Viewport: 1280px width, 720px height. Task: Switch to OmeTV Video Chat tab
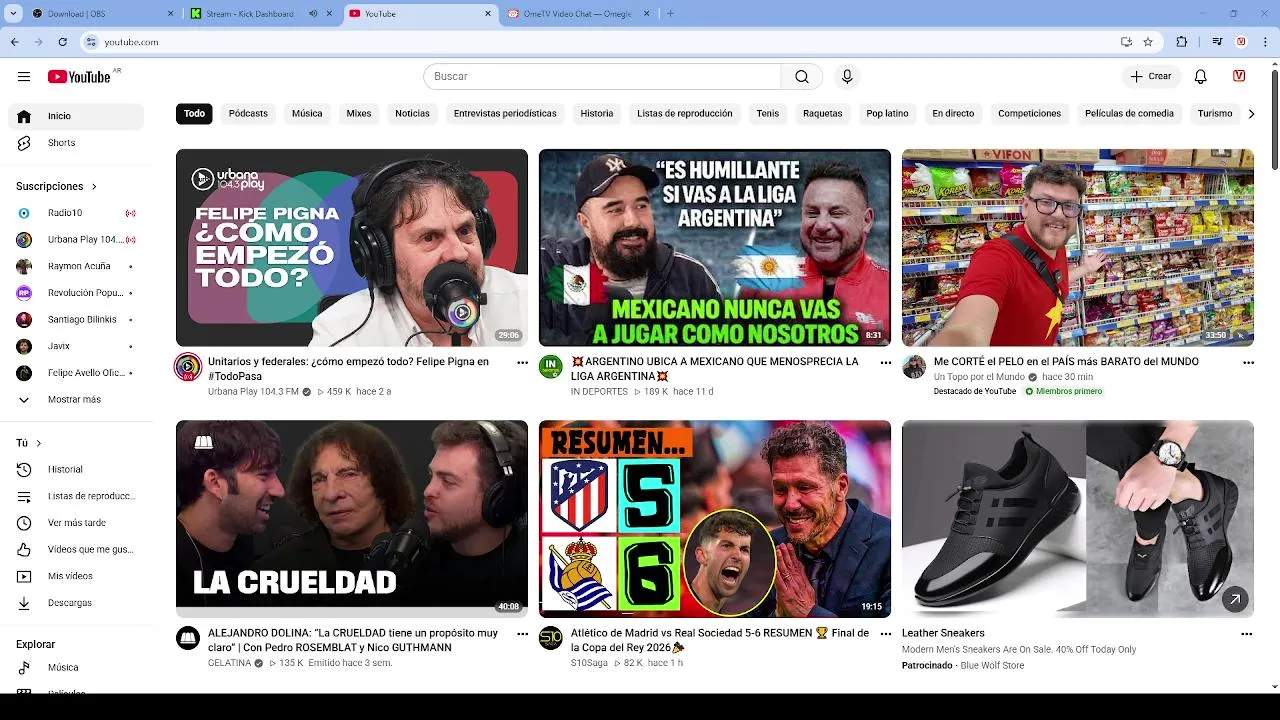coord(577,14)
